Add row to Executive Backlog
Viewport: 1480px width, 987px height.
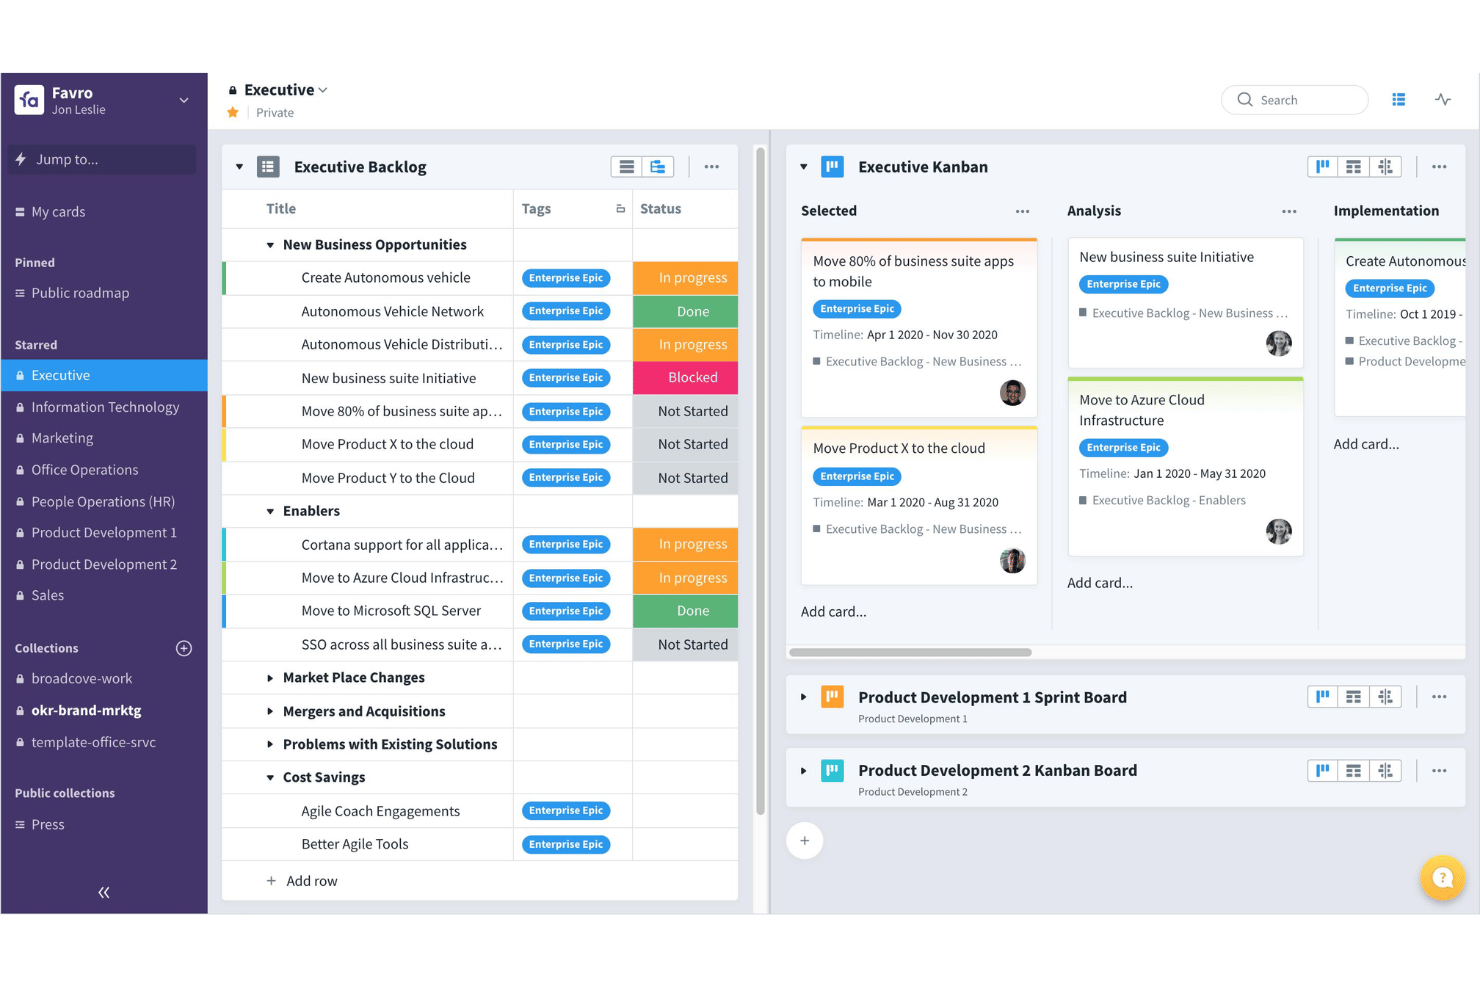click(x=302, y=881)
